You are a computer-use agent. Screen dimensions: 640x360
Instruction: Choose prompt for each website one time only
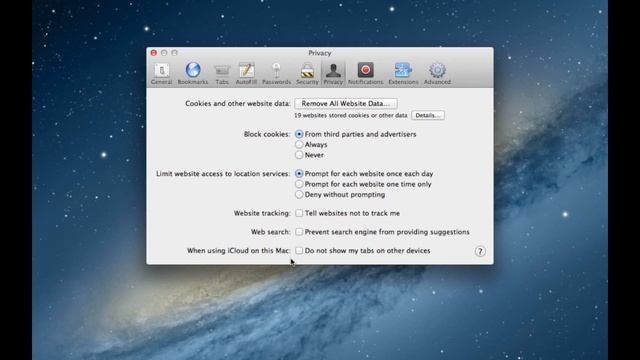click(299, 184)
